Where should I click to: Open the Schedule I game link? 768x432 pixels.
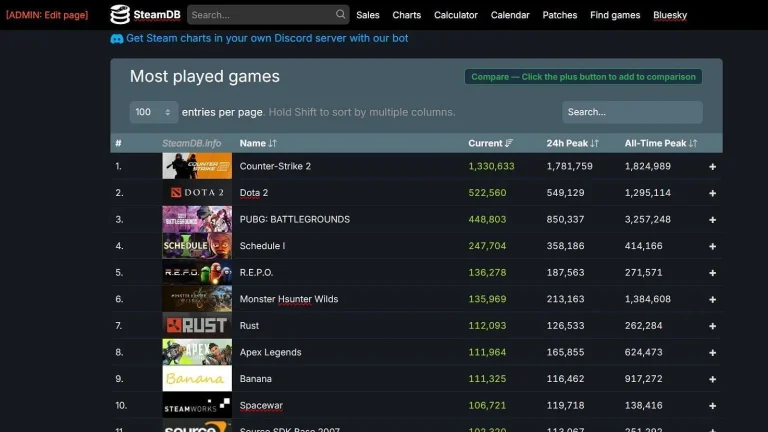coord(262,246)
